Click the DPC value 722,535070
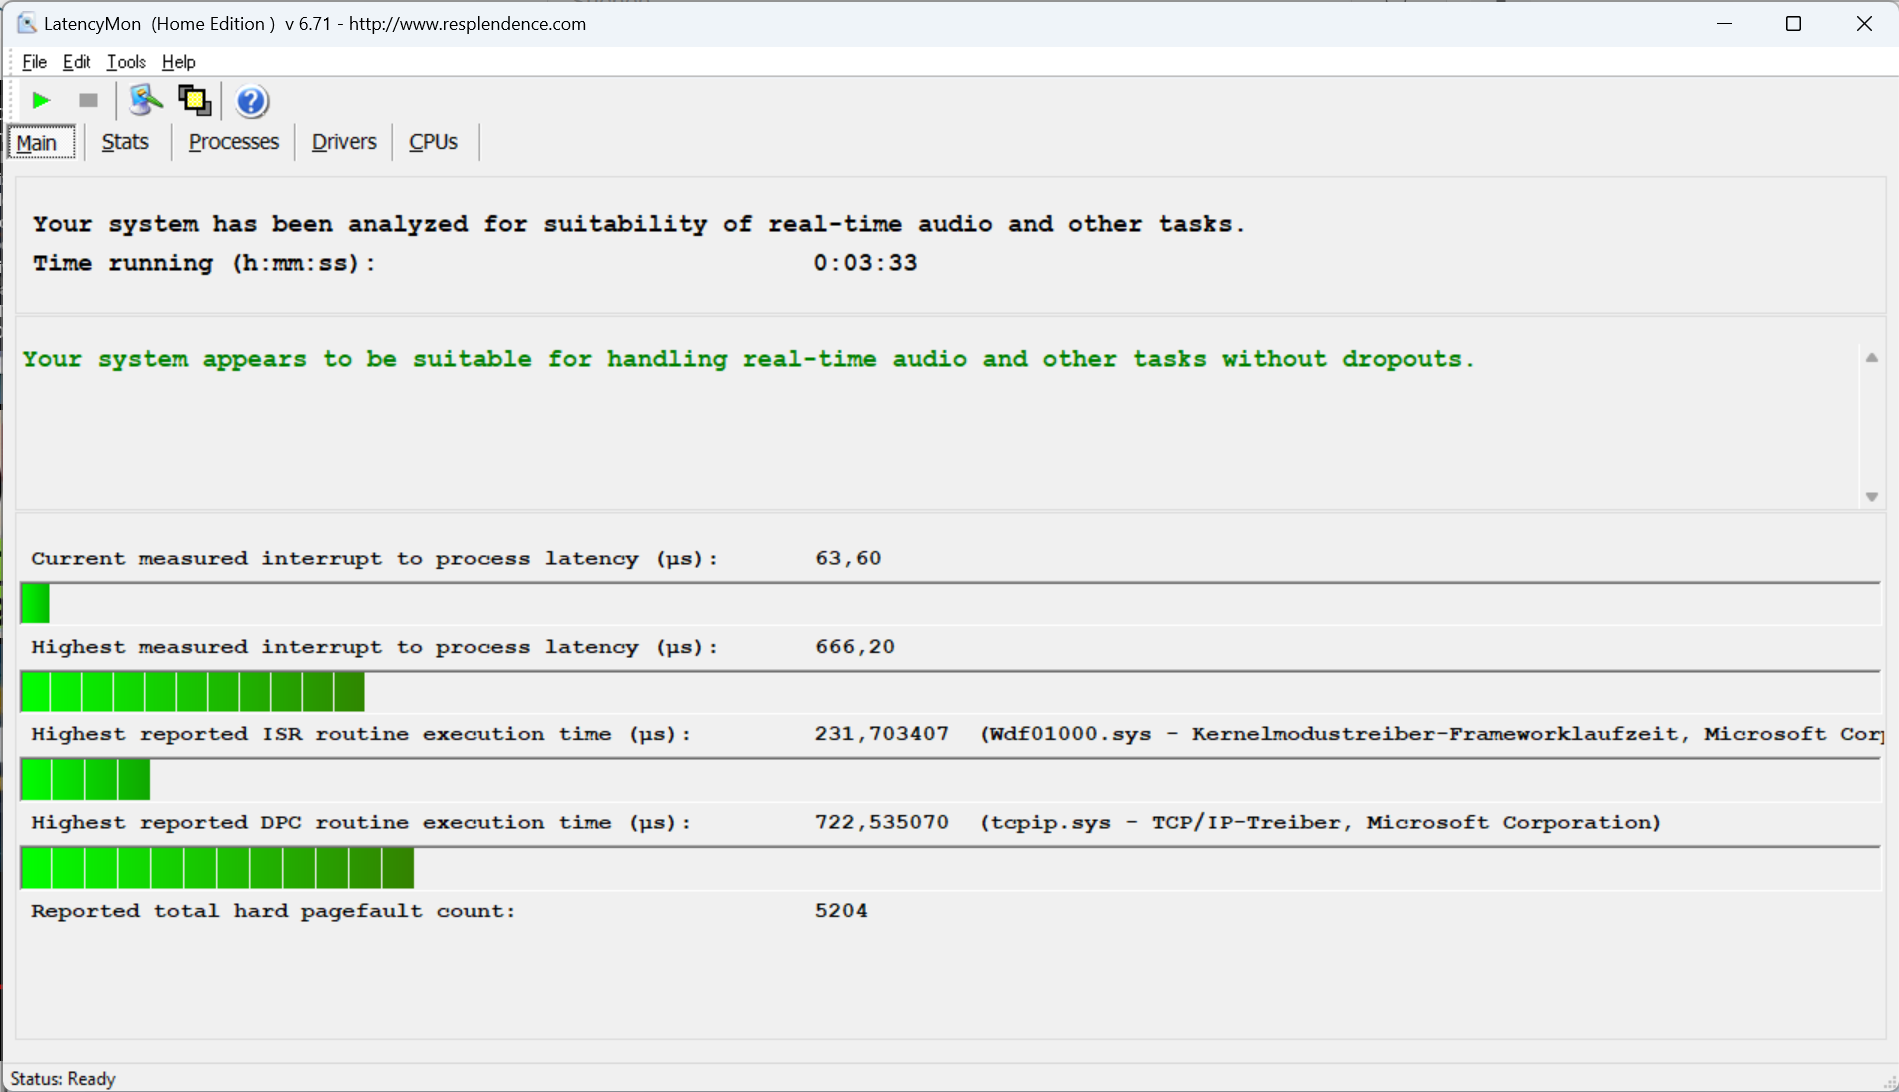Screen dimensions: 1899x1092 coord(881,823)
